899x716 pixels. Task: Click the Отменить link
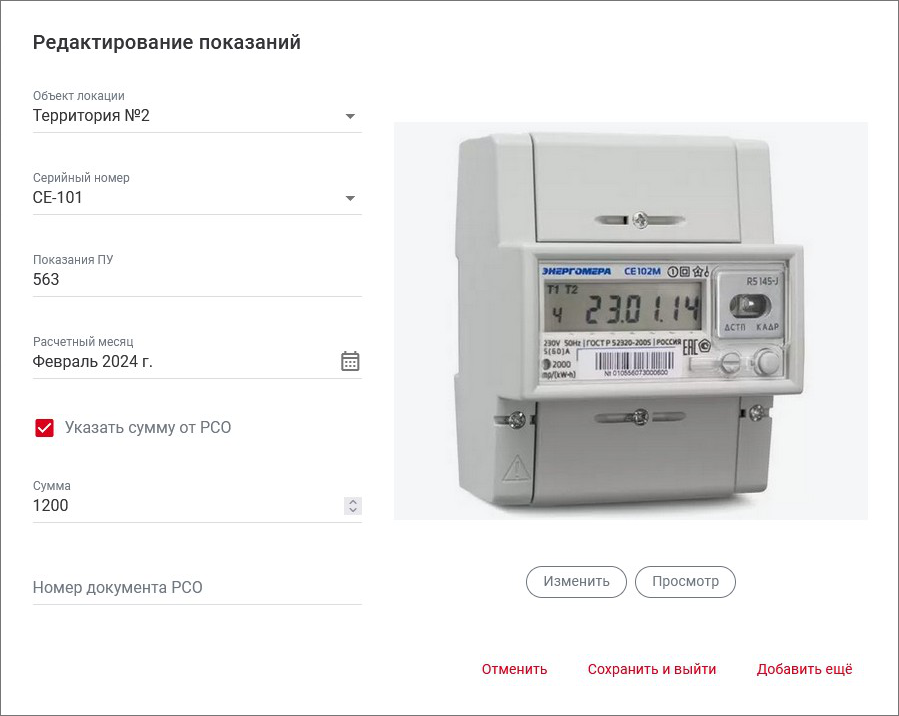pyautogui.click(x=514, y=670)
